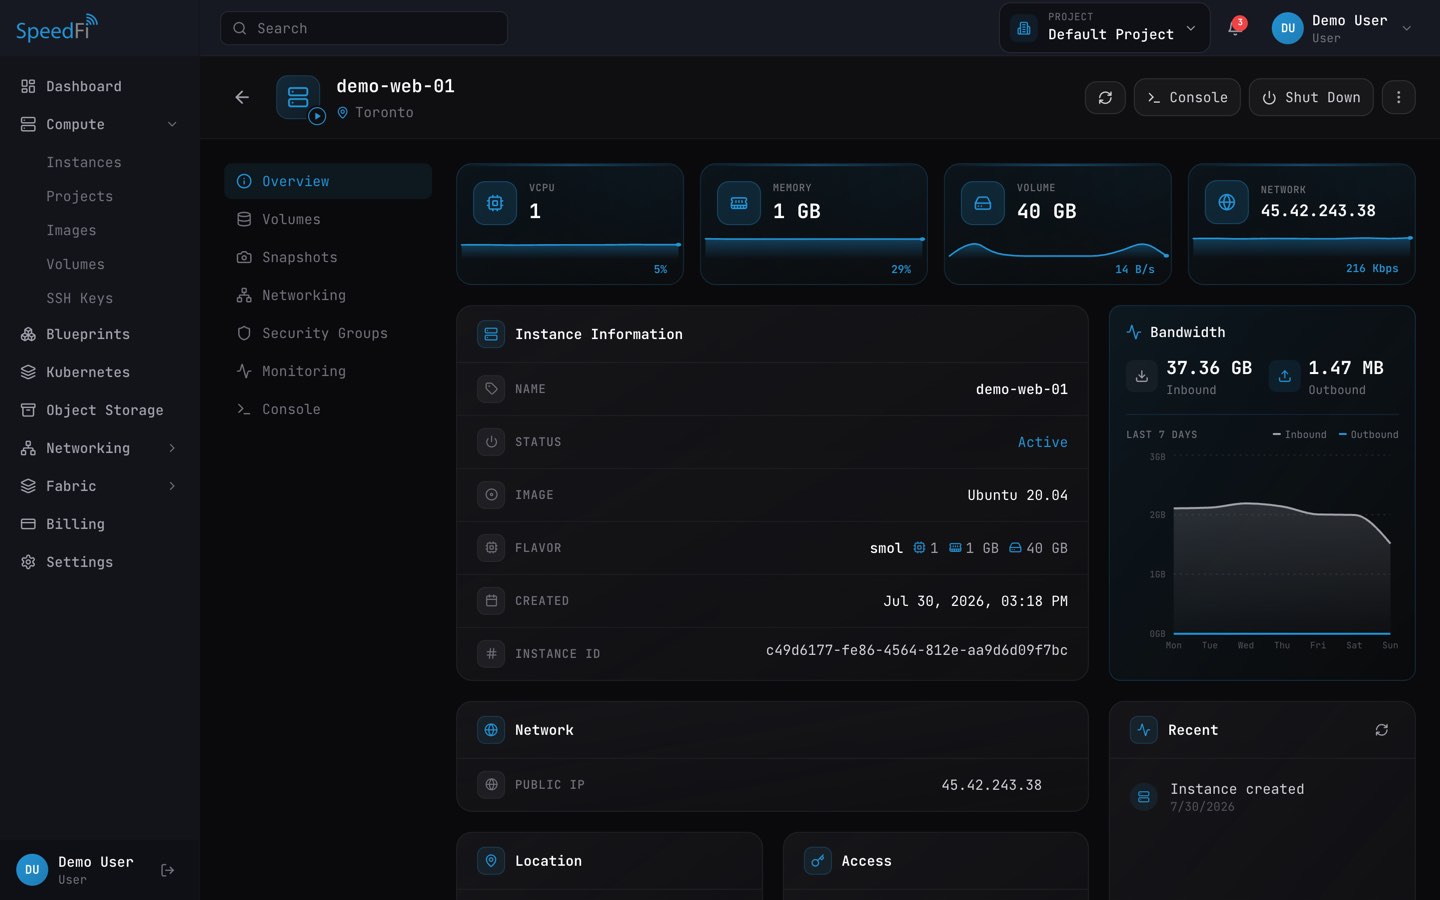Click the Outbound upload icon
This screenshot has width=1440, height=900.
(1284, 376)
